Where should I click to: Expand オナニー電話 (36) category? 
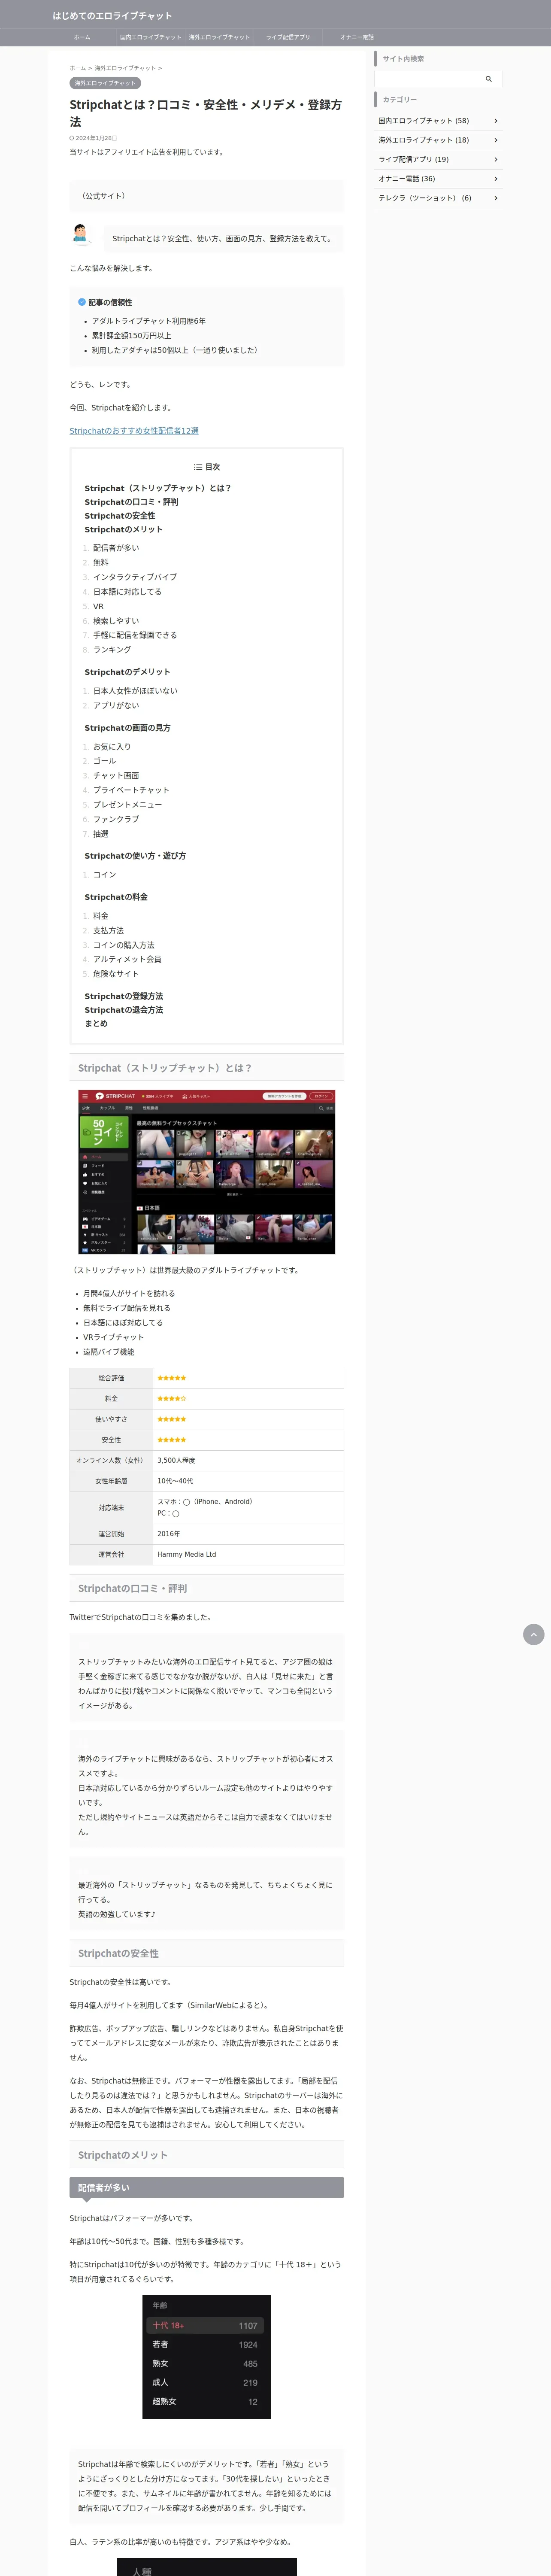(438, 179)
